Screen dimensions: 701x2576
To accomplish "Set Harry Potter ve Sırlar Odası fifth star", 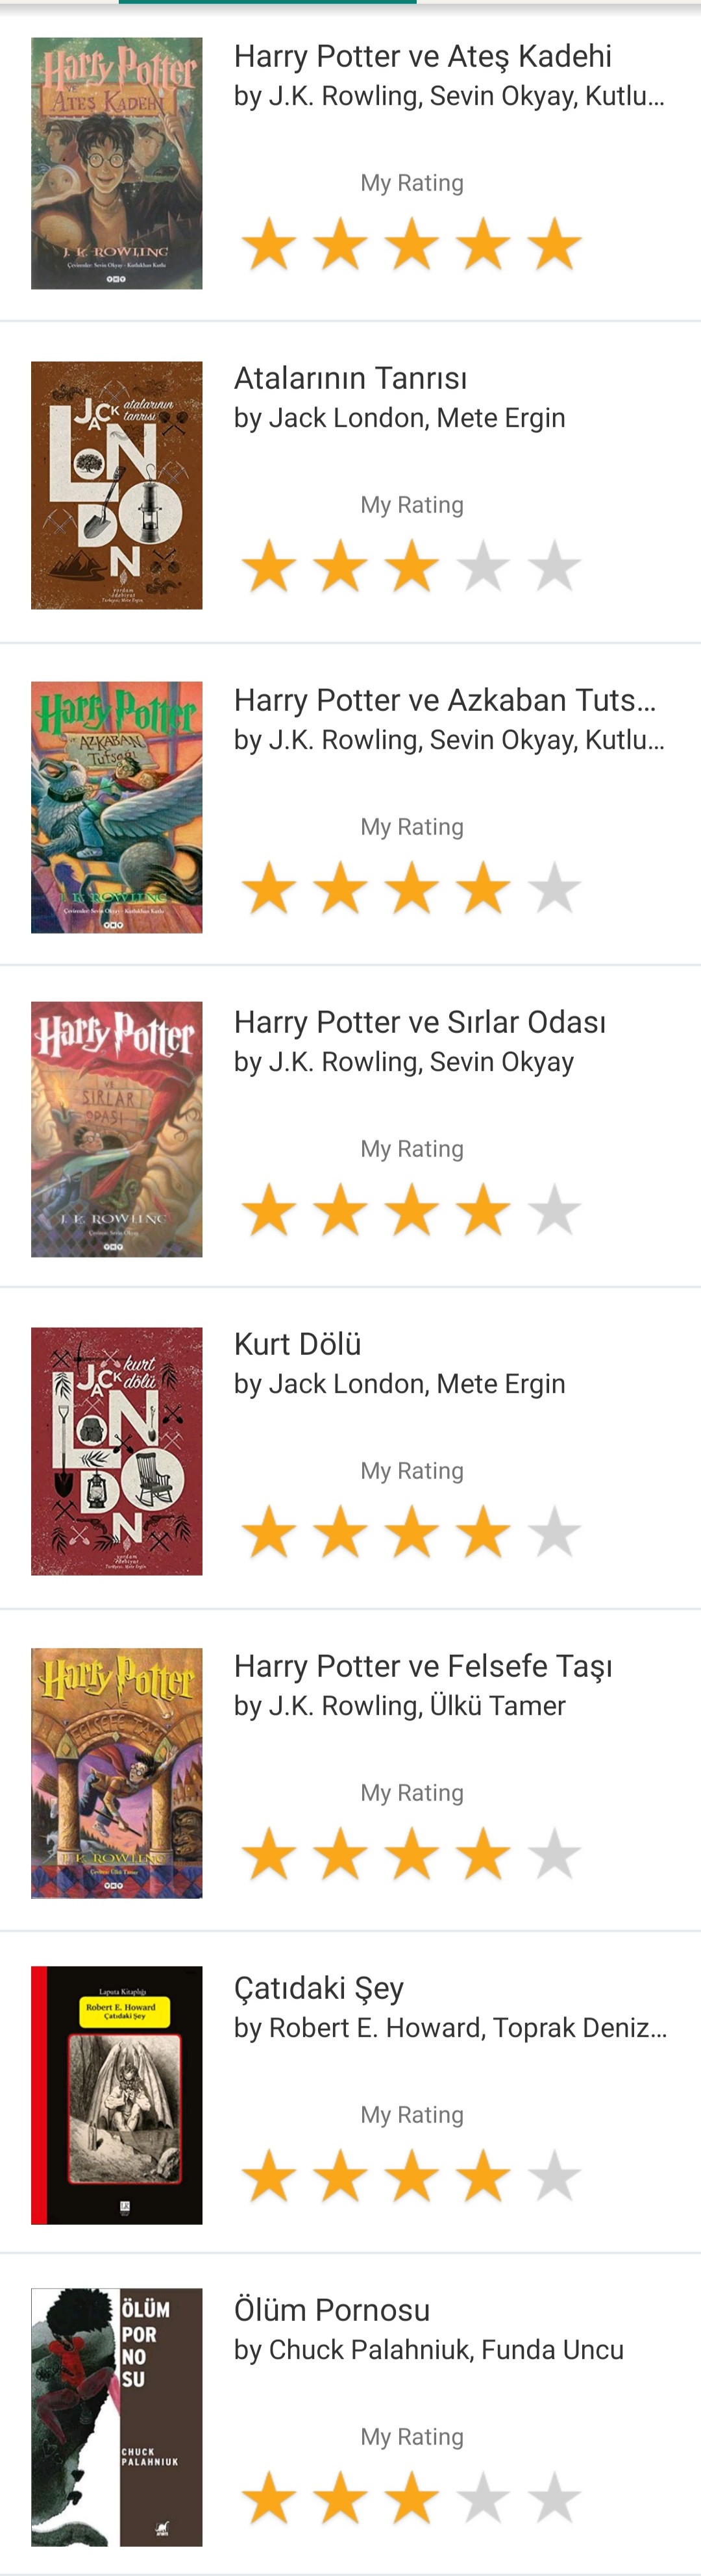I will [554, 1210].
